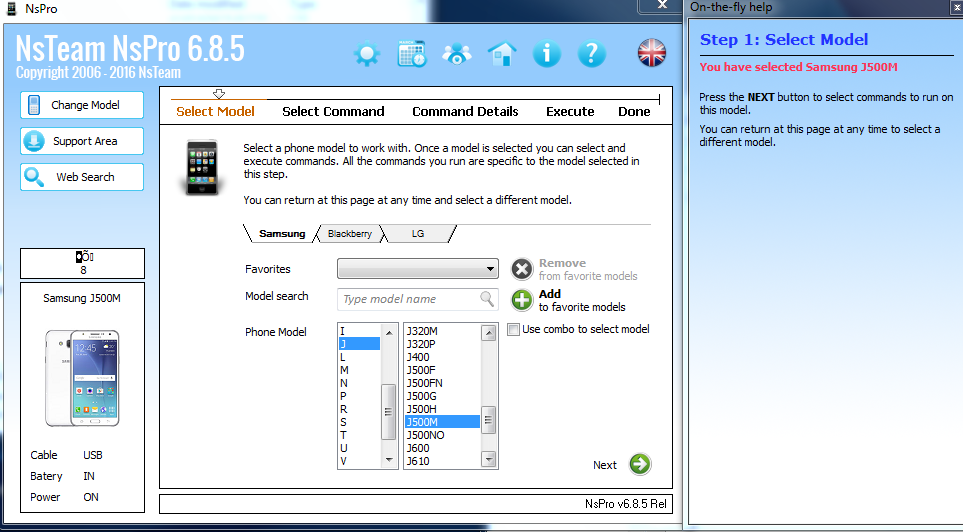Image resolution: width=963 pixels, height=532 pixels.
Task: Close the On-the-fly help panel
Action: click(956, 7)
